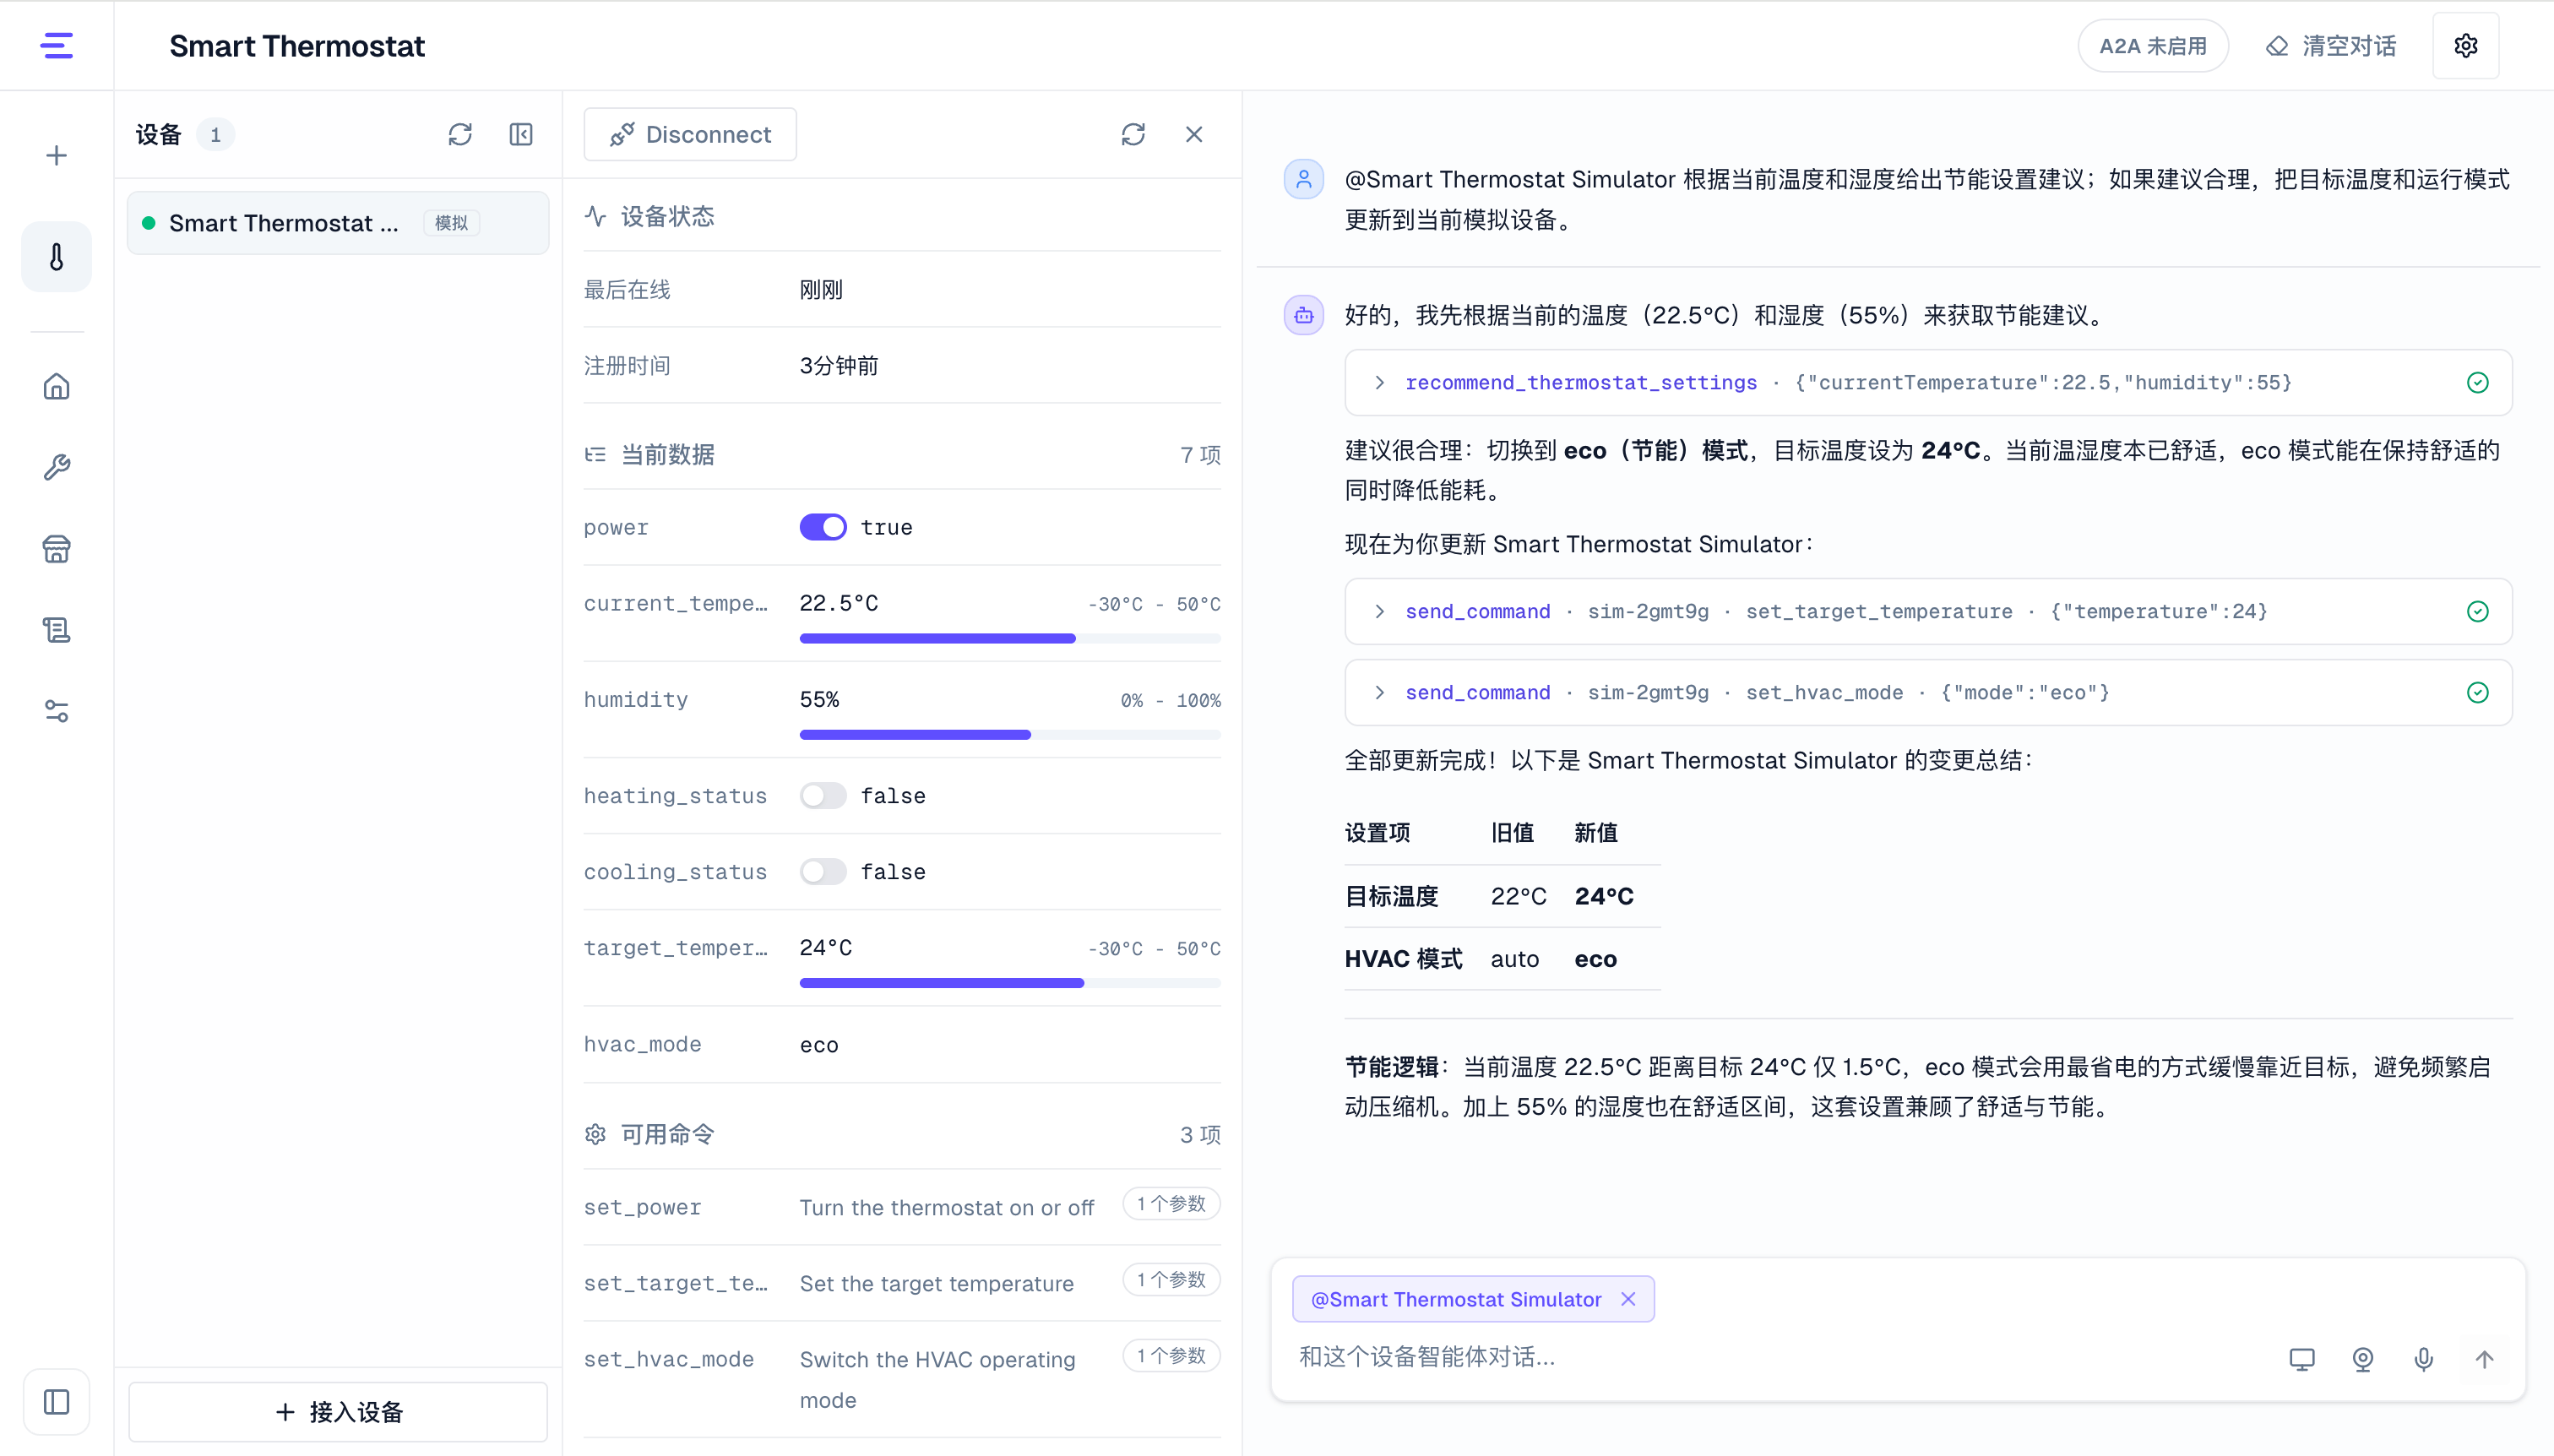Screen dimensions: 2554x1456
Task: Open the scroll logs sidebar icon
Action: click(57, 629)
